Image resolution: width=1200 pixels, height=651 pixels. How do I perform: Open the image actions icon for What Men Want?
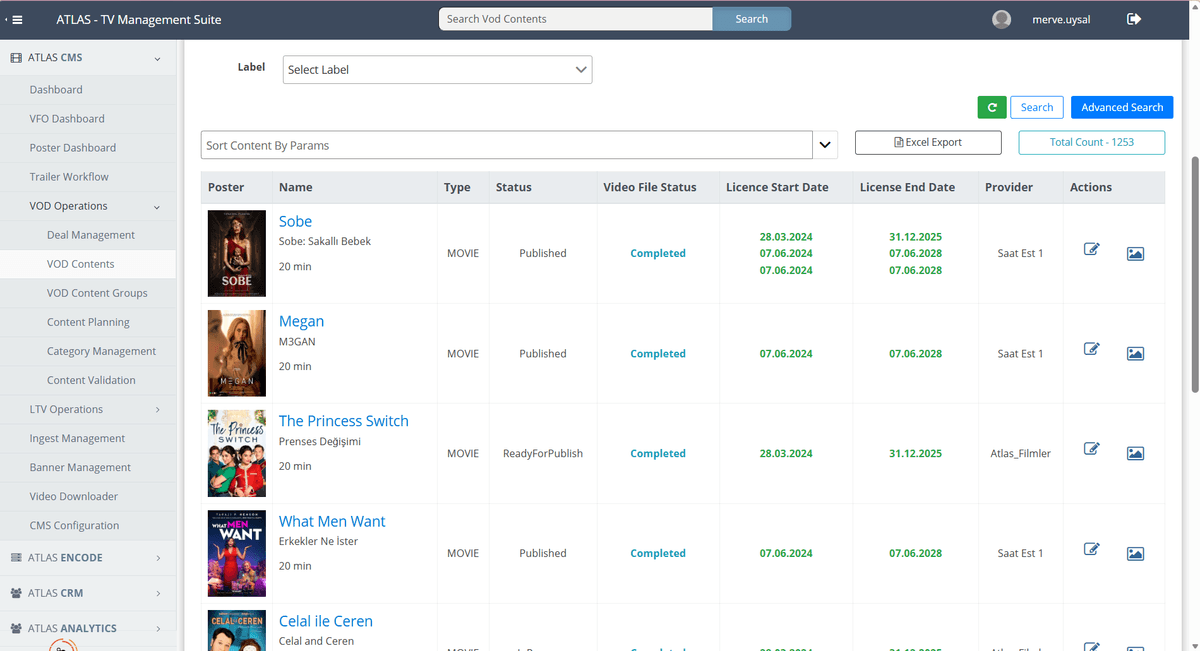point(1135,553)
